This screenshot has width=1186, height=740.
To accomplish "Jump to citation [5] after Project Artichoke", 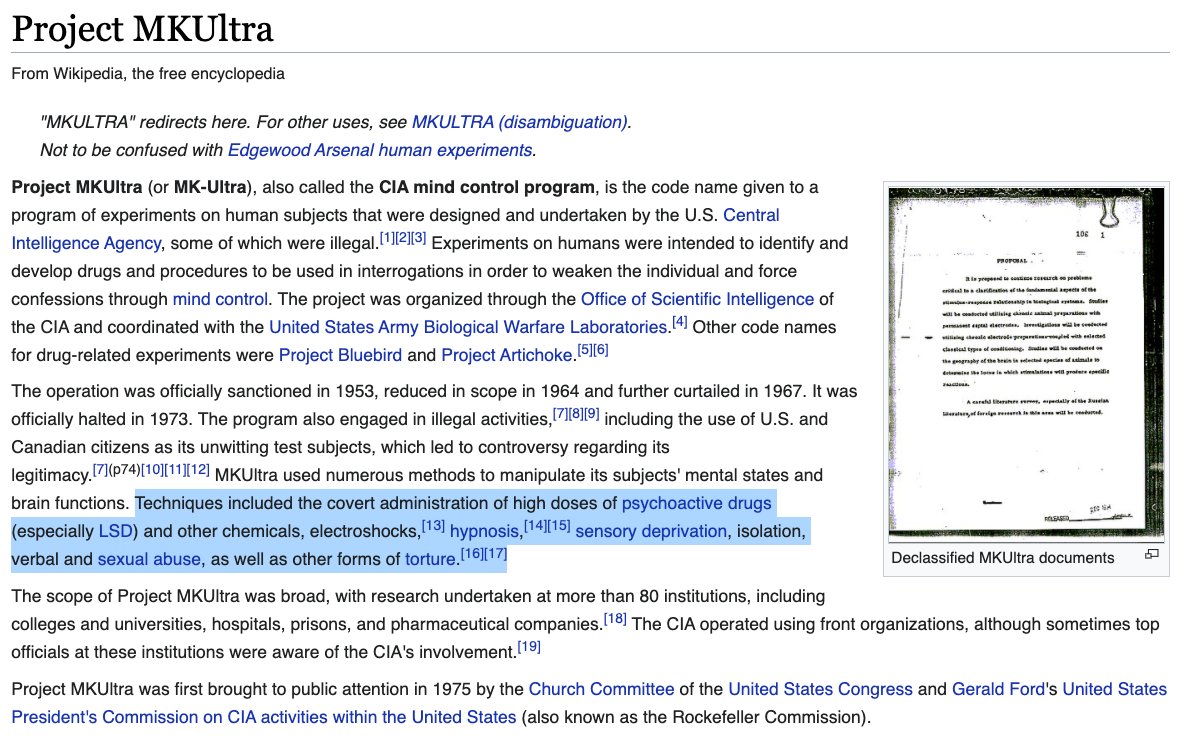I will click(585, 350).
